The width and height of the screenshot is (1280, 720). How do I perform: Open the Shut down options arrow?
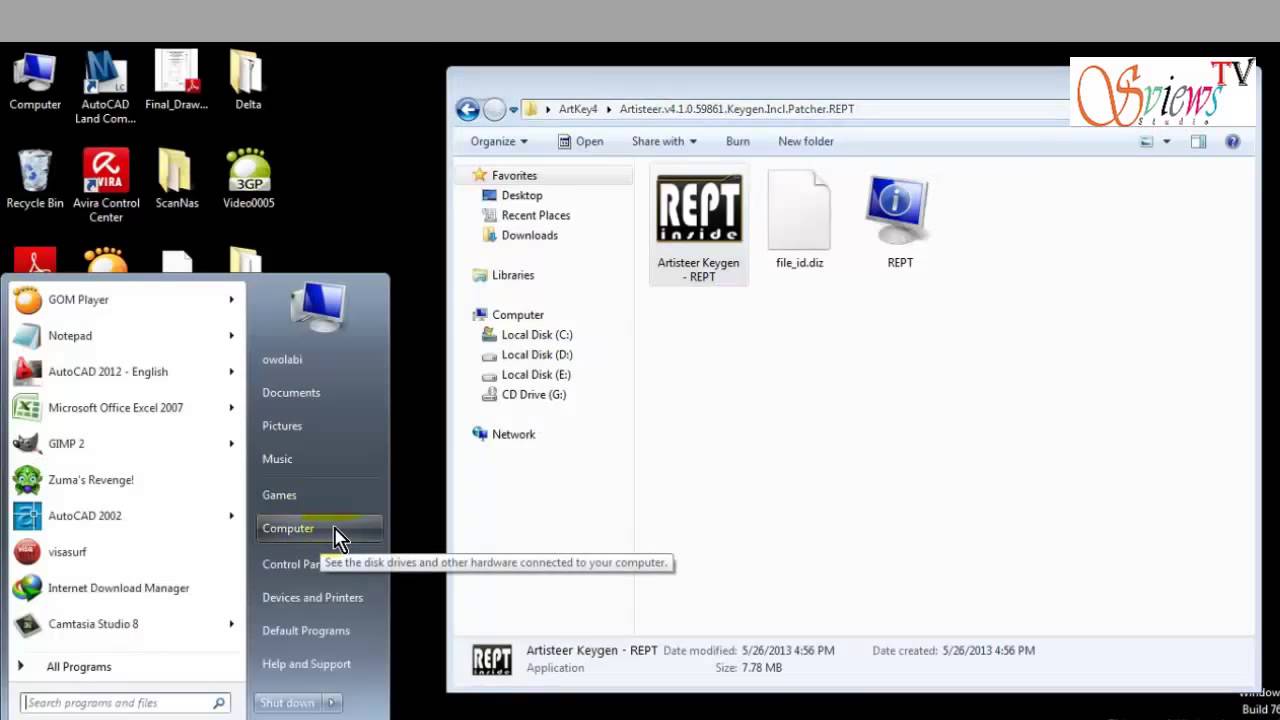[x=332, y=703]
